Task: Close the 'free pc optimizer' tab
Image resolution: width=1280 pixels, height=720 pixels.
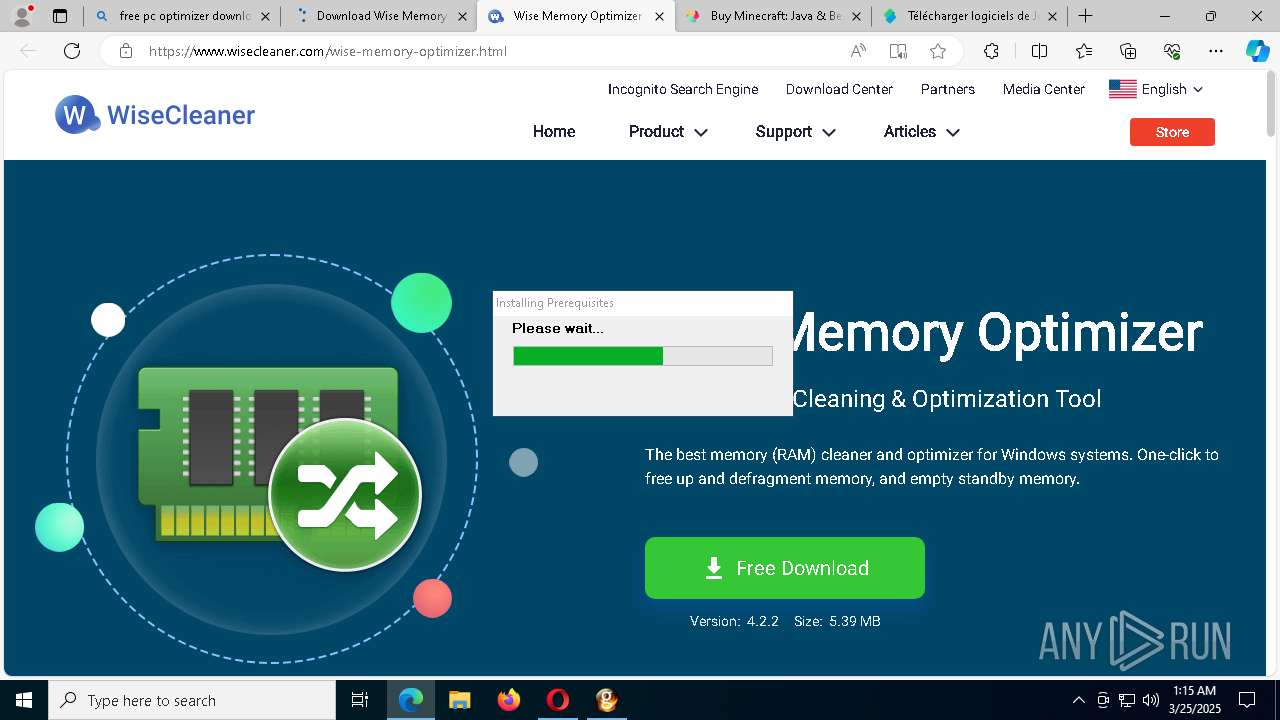Action: pos(265,16)
